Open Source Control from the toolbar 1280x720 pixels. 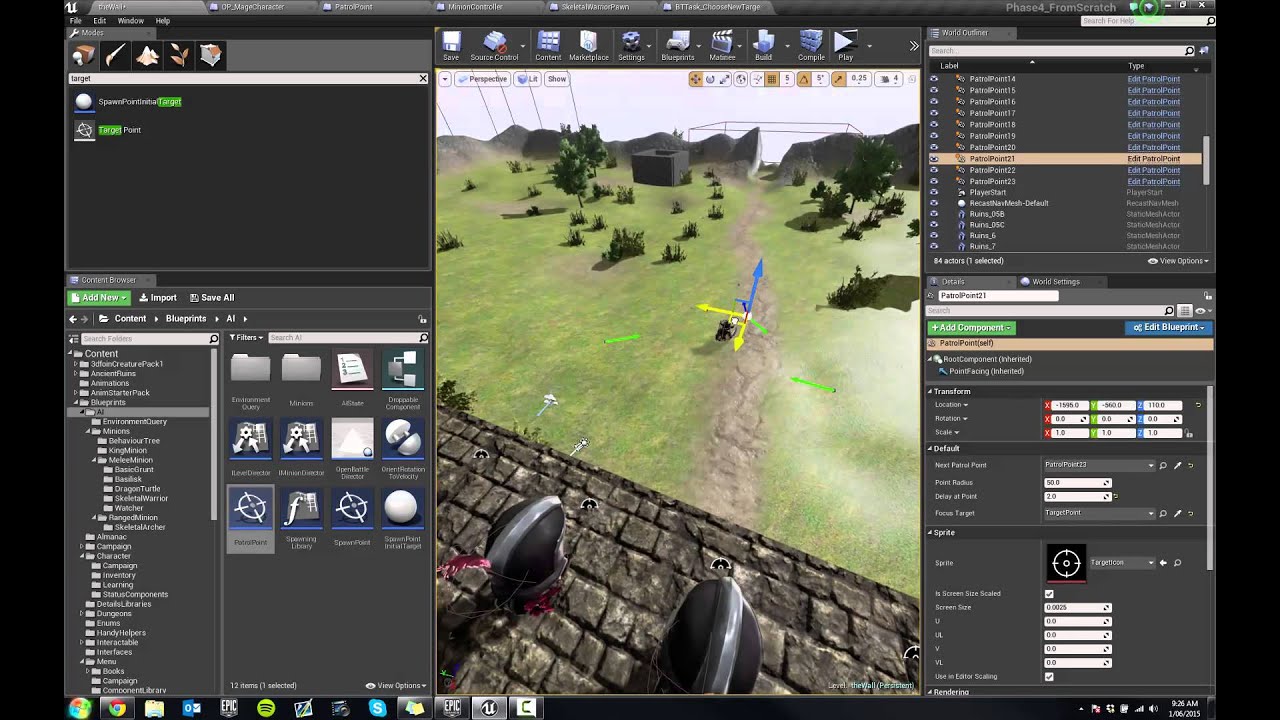494,46
